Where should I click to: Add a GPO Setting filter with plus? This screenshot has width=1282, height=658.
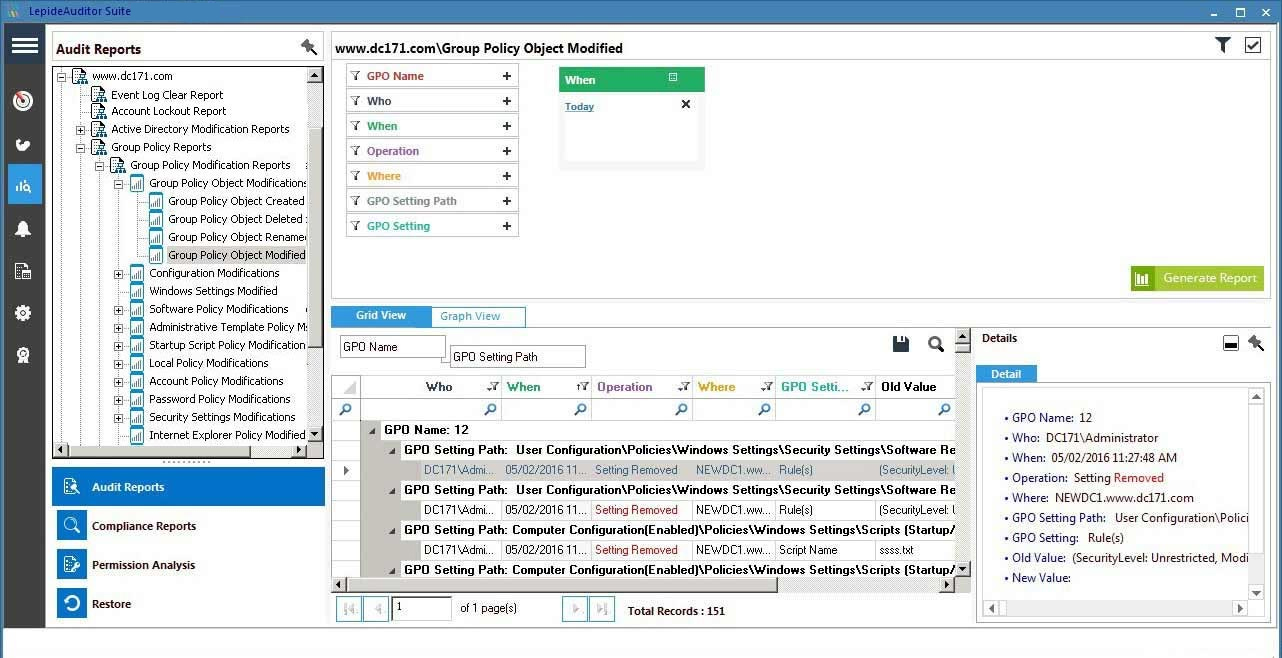507,226
